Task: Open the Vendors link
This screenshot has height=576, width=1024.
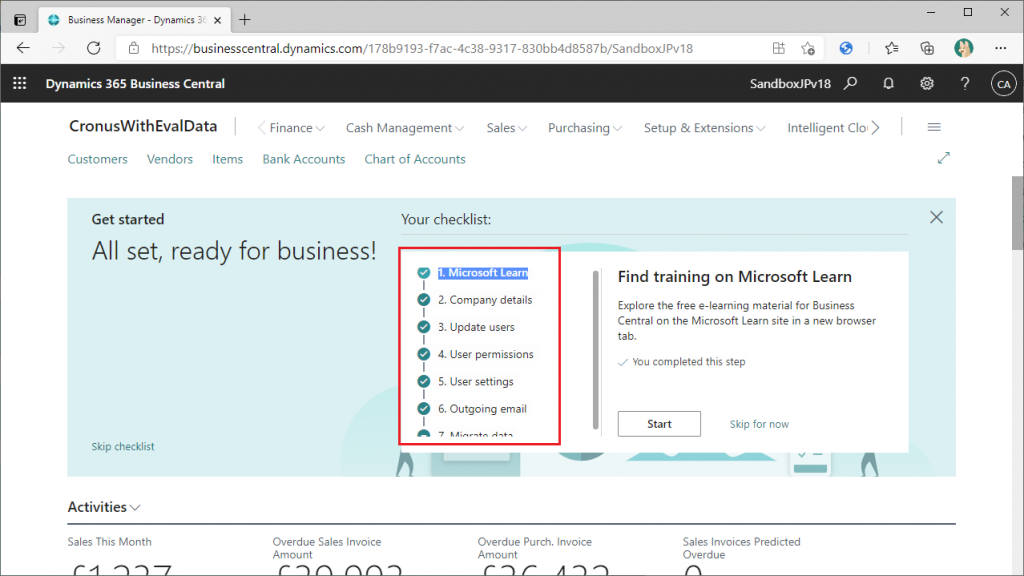Action: pyautogui.click(x=170, y=159)
